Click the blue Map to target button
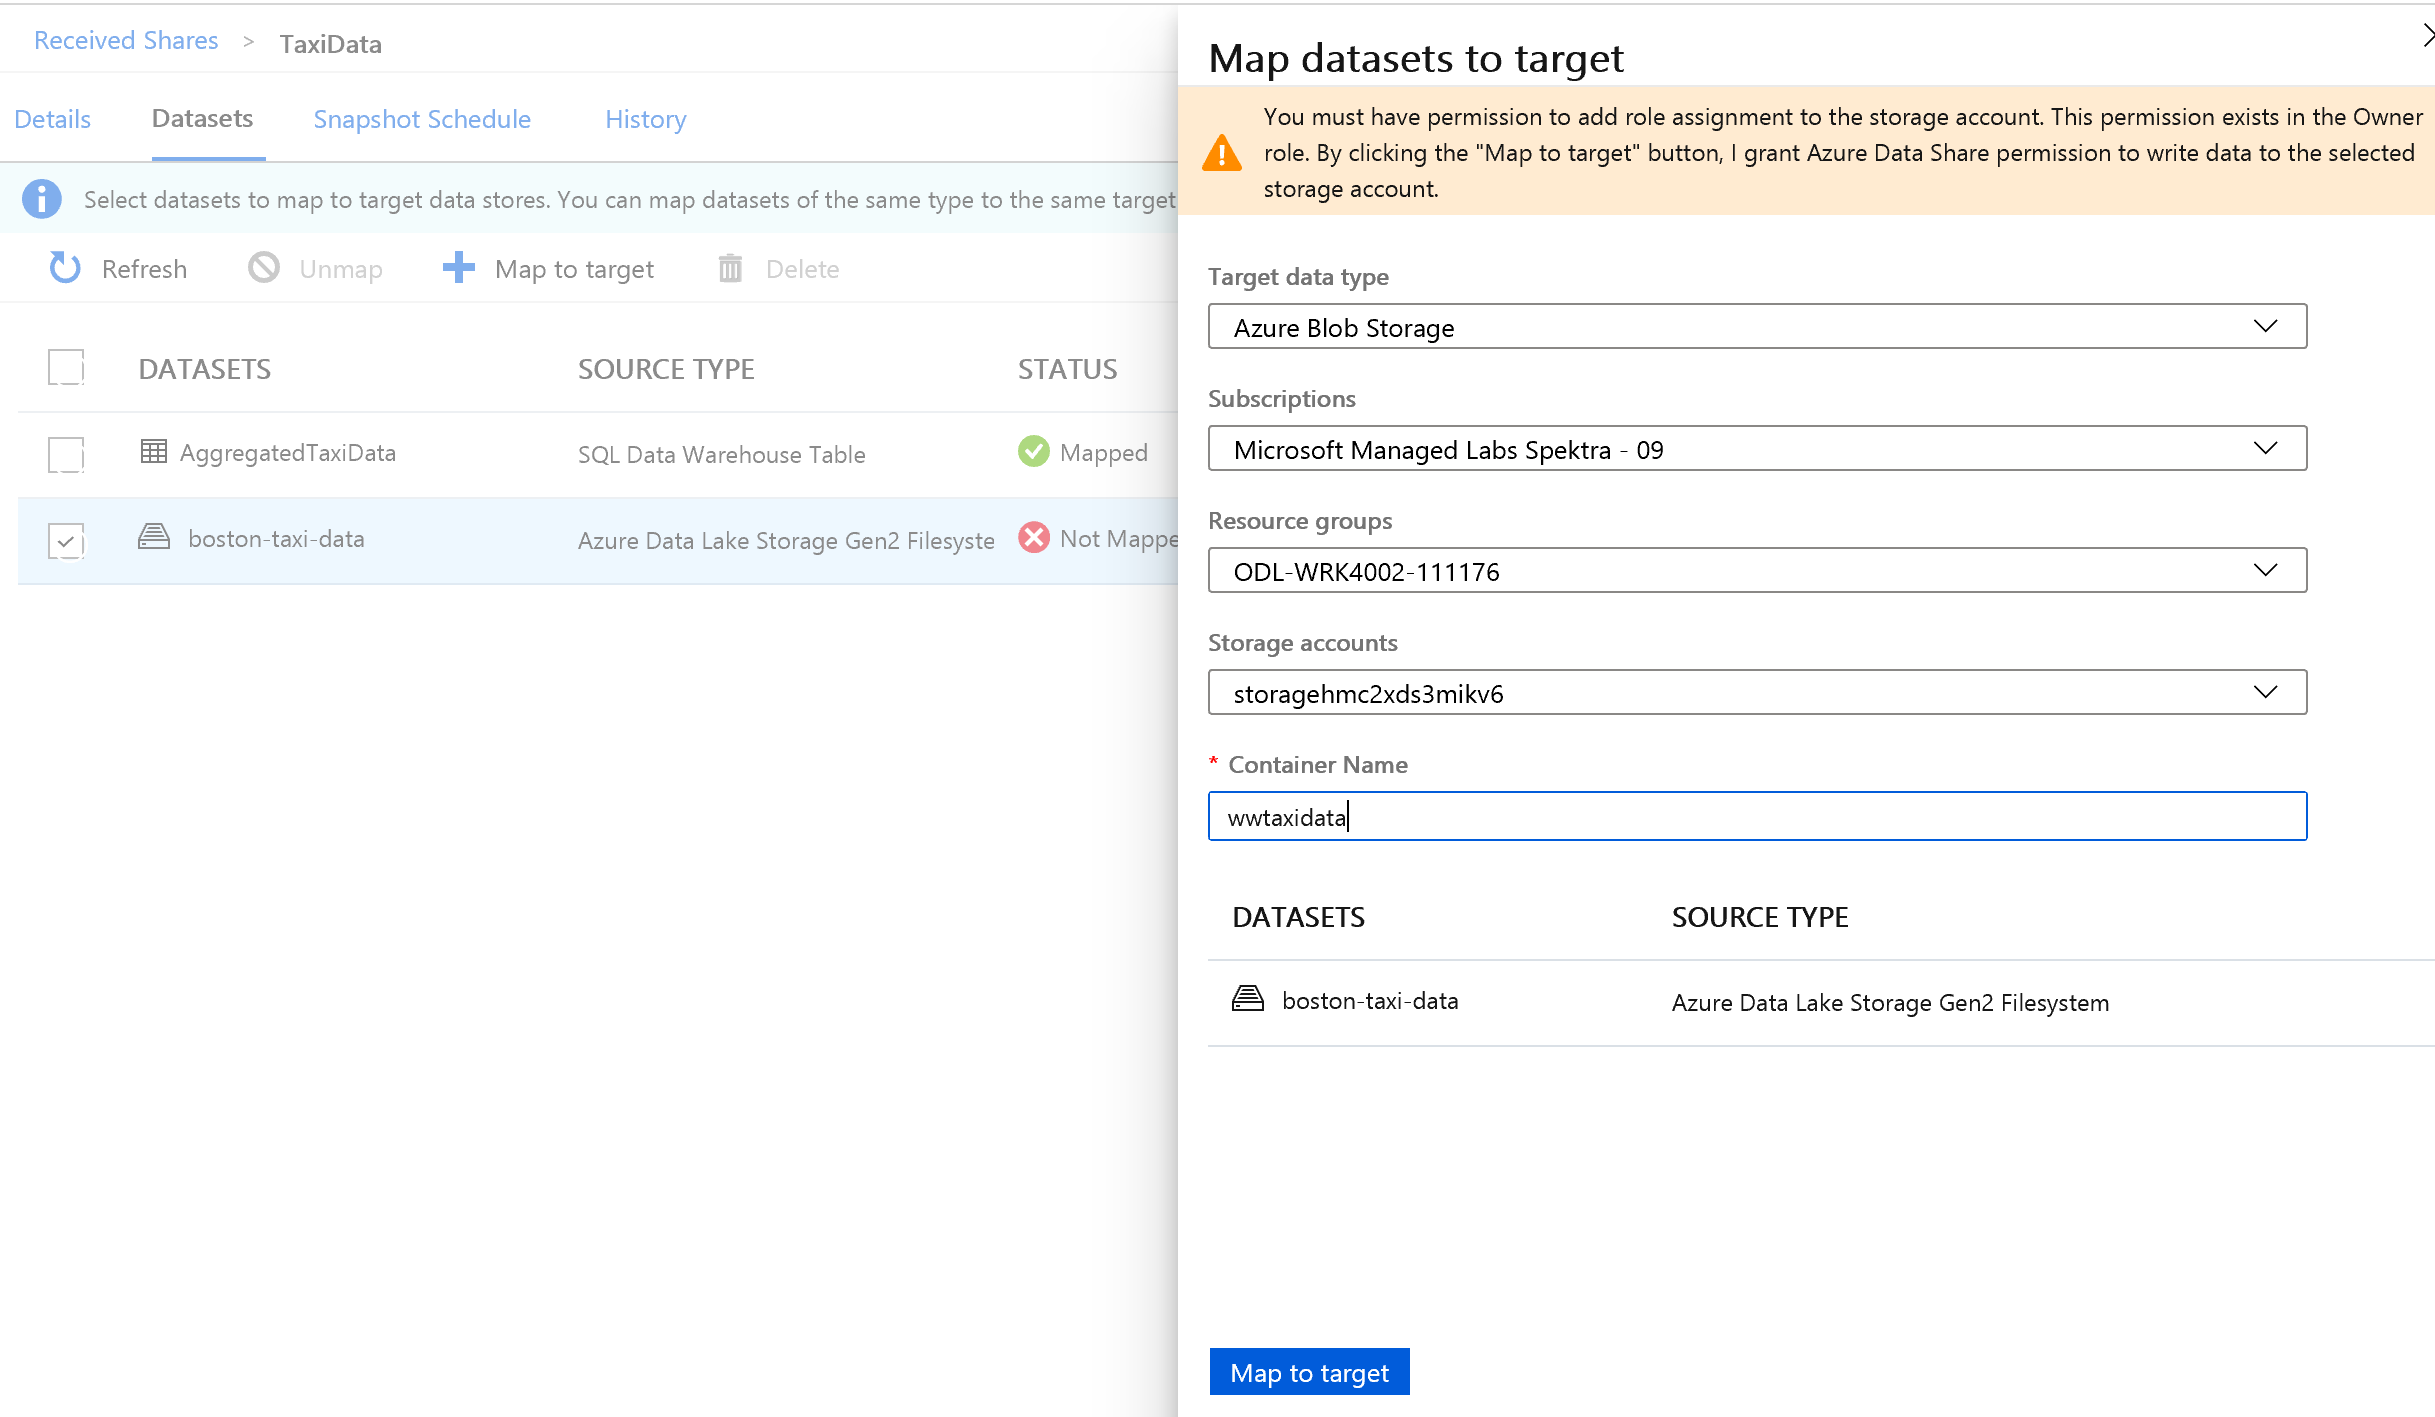 tap(1309, 1372)
